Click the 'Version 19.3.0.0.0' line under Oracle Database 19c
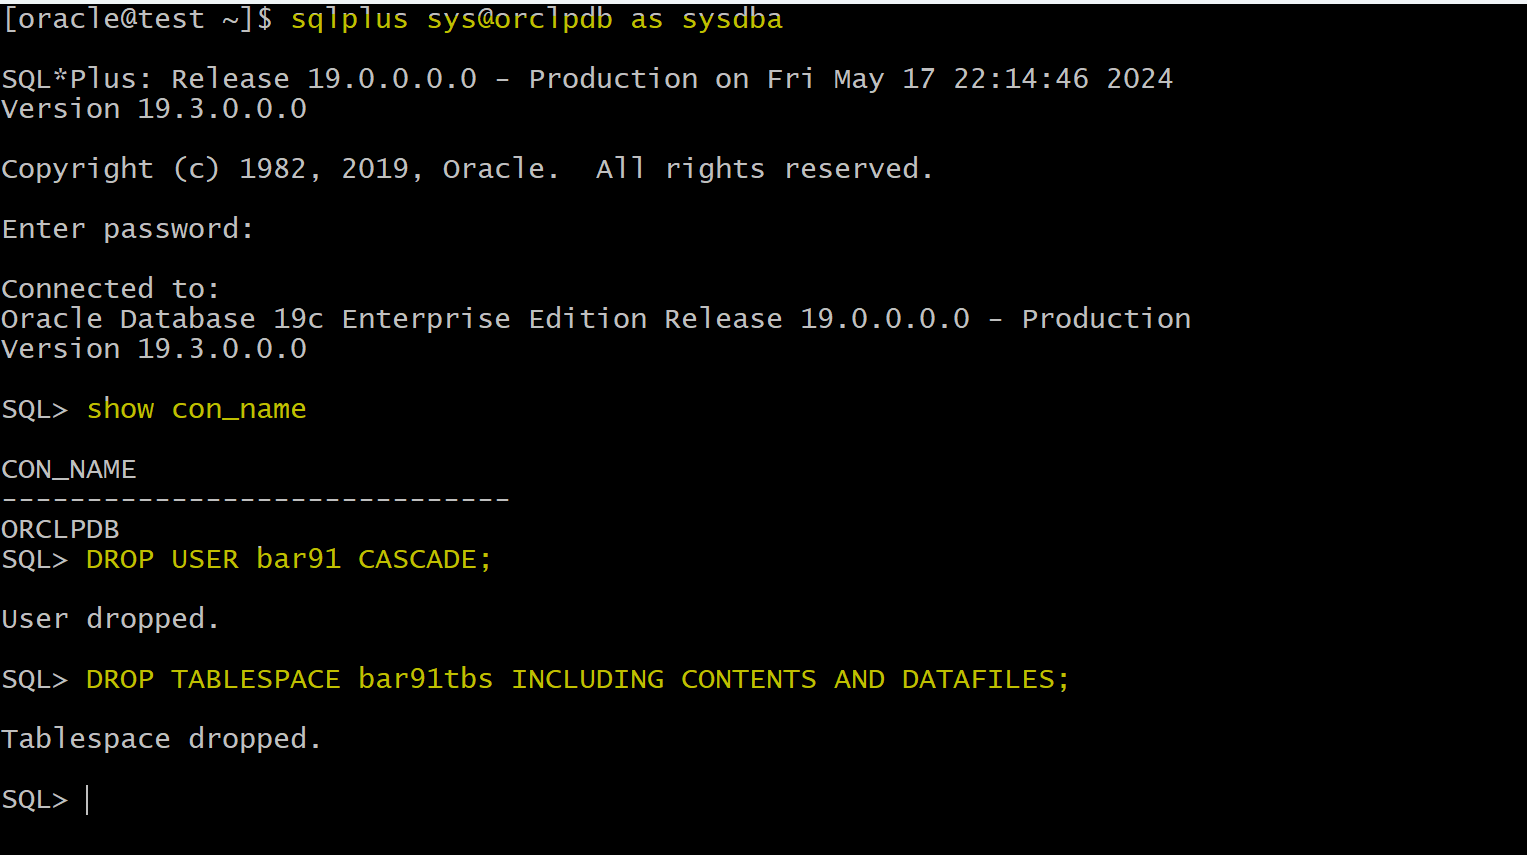The image size is (1527, 855). click(x=154, y=349)
